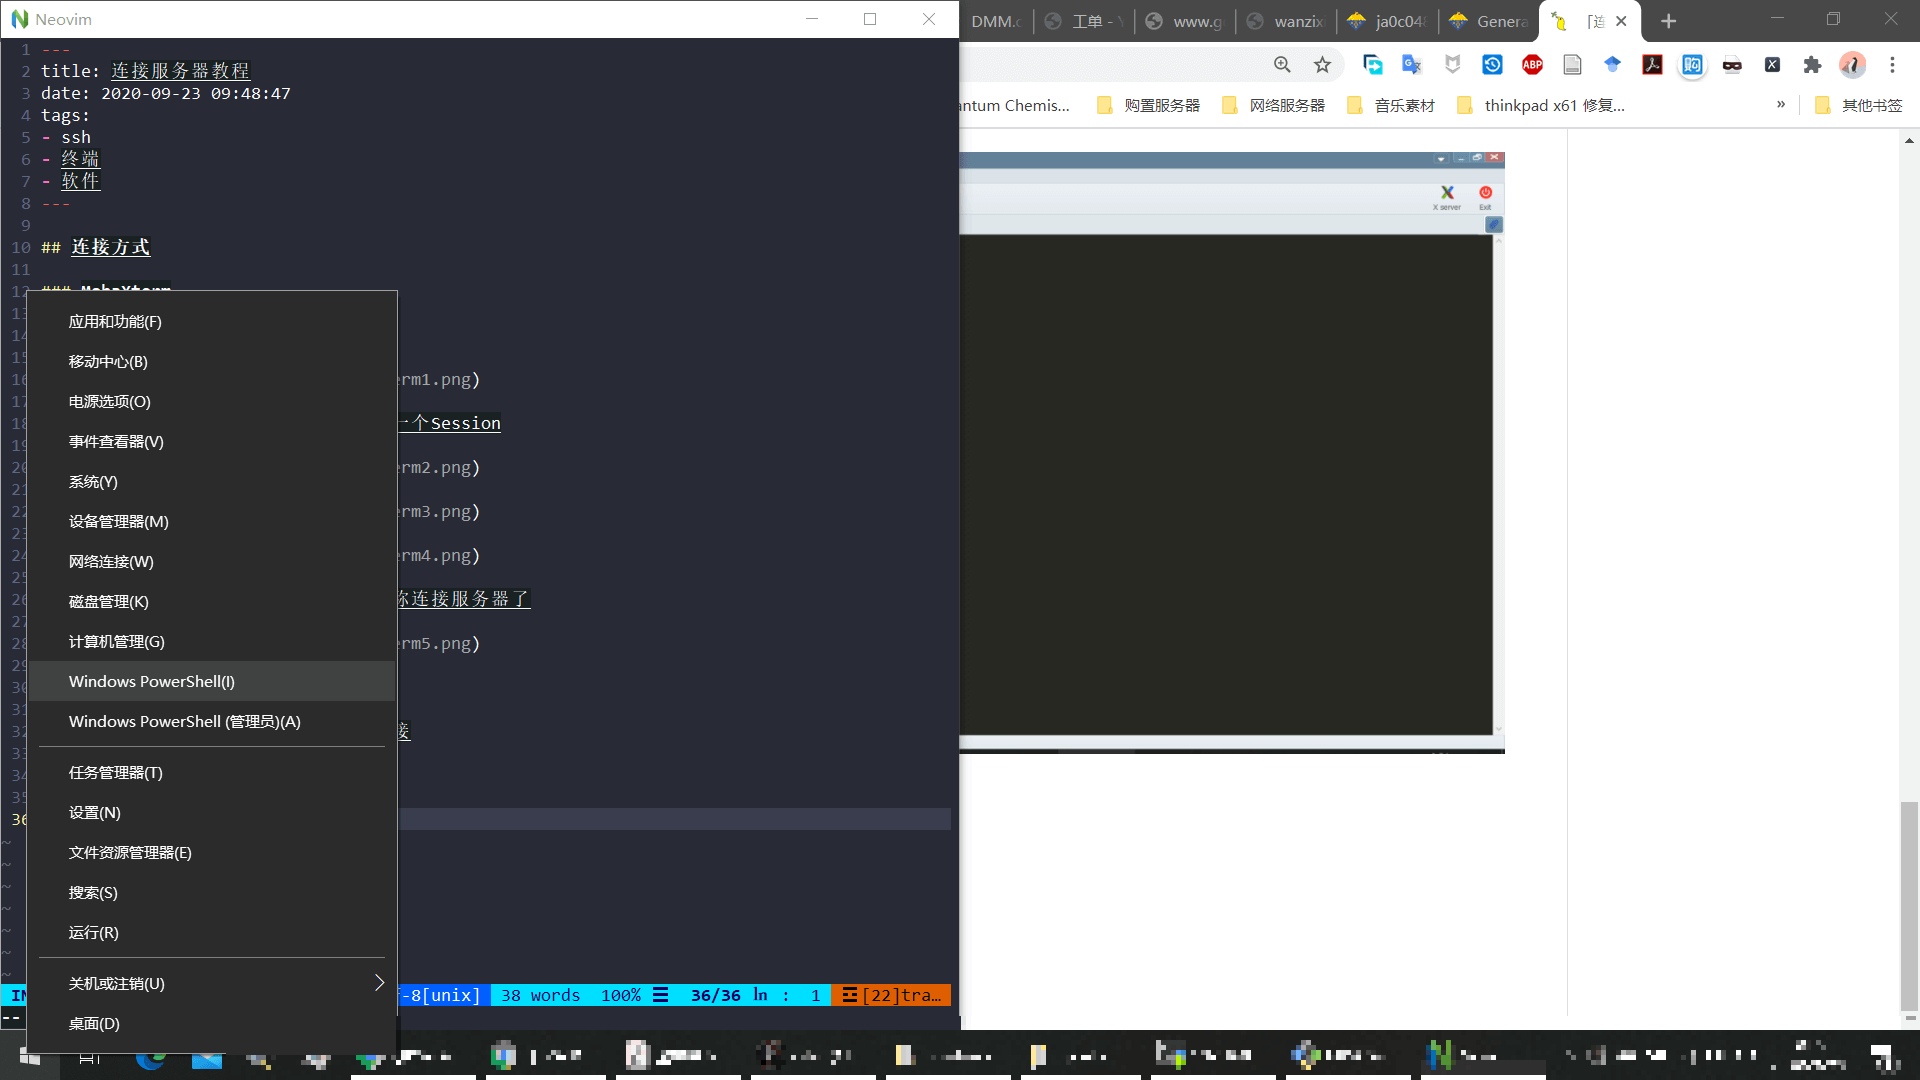Click the blue graduation-cap extension icon
Image resolution: width=1920 pixels, height=1080 pixels.
(x=1612, y=65)
